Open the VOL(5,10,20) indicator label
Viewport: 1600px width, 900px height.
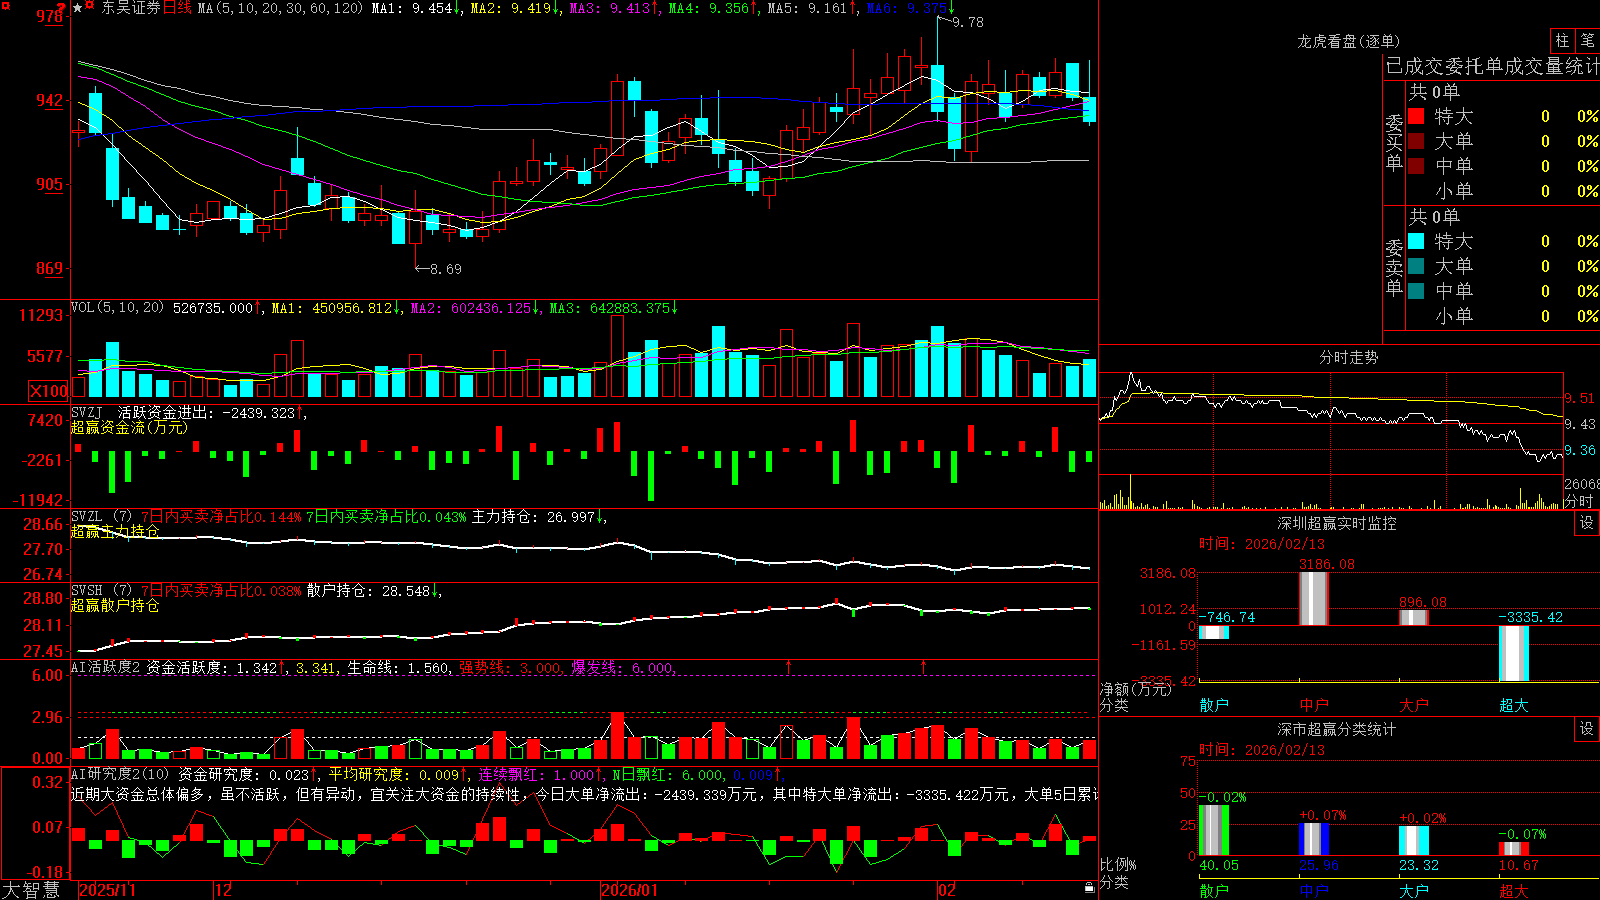(x=117, y=308)
